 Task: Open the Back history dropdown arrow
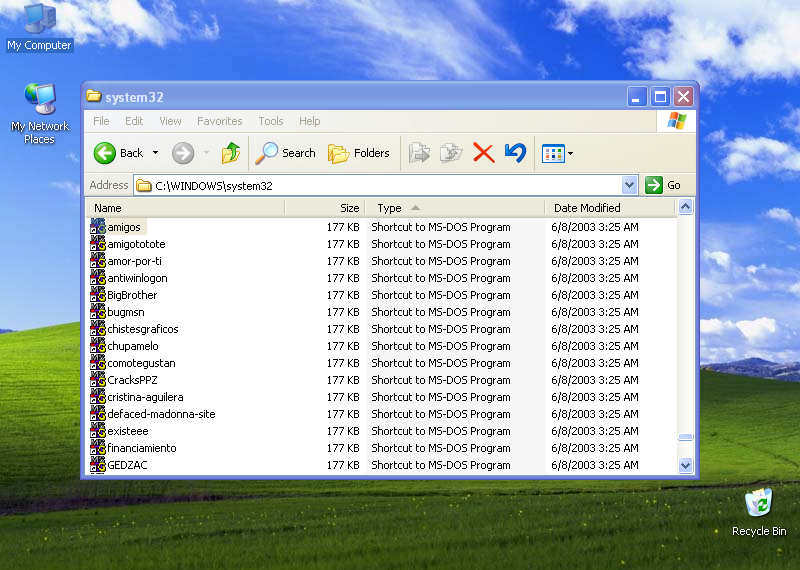(x=156, y=153)
